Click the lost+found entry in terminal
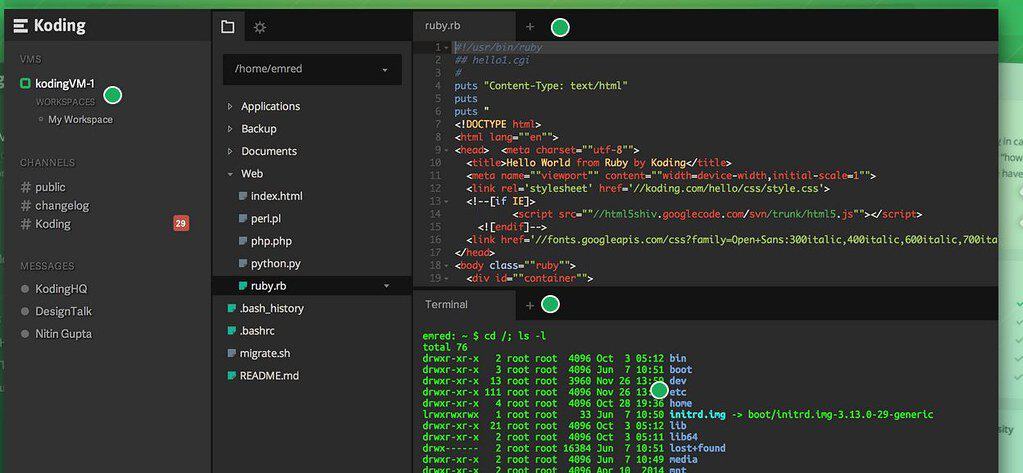1023x473 pixels. (x=697, y=448)
